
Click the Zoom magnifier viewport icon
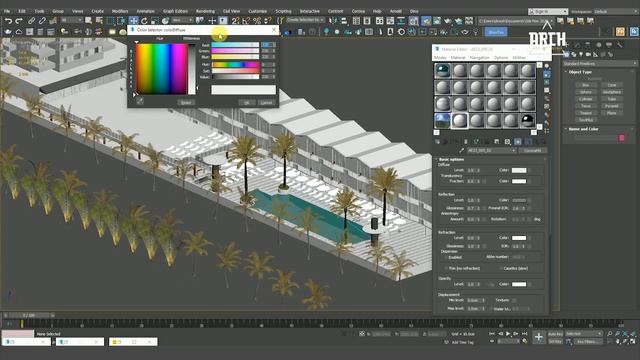click(609, 334)
